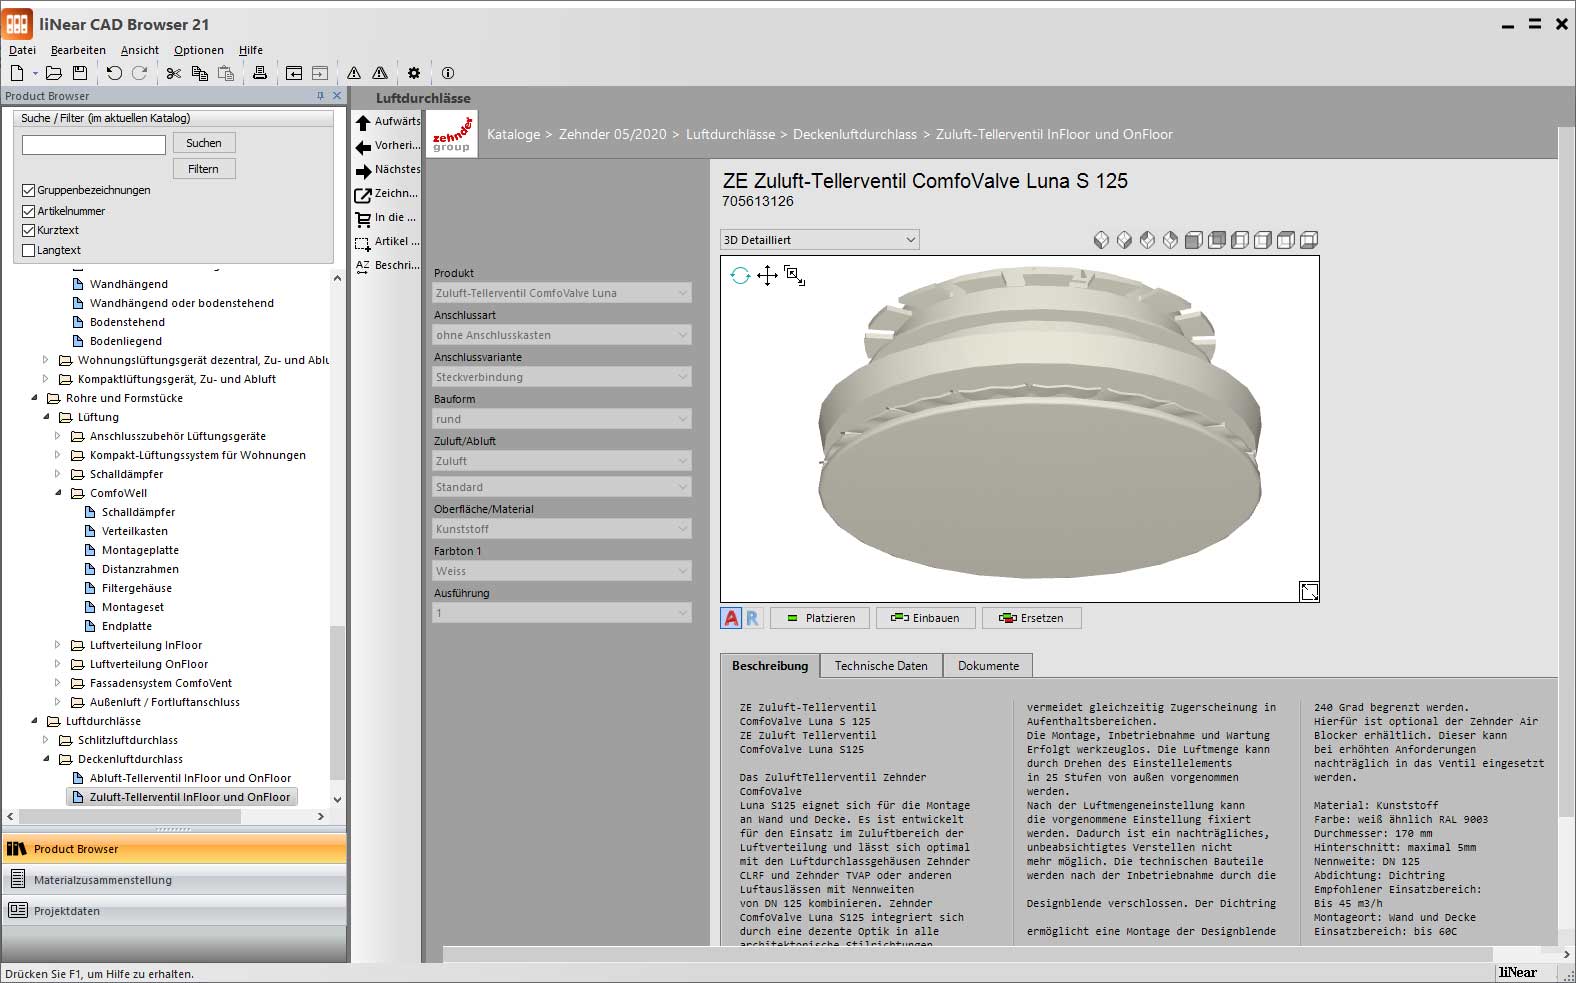Select front view cube with shaded front face
Viewport: 1576px width, 983px height.
(x=1193, y=240)
